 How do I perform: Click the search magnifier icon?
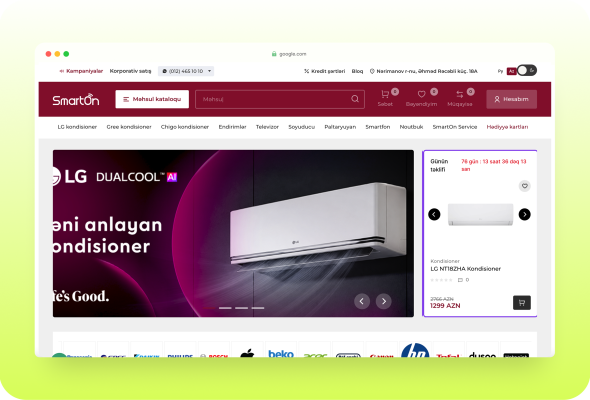[x=355, y=99]
